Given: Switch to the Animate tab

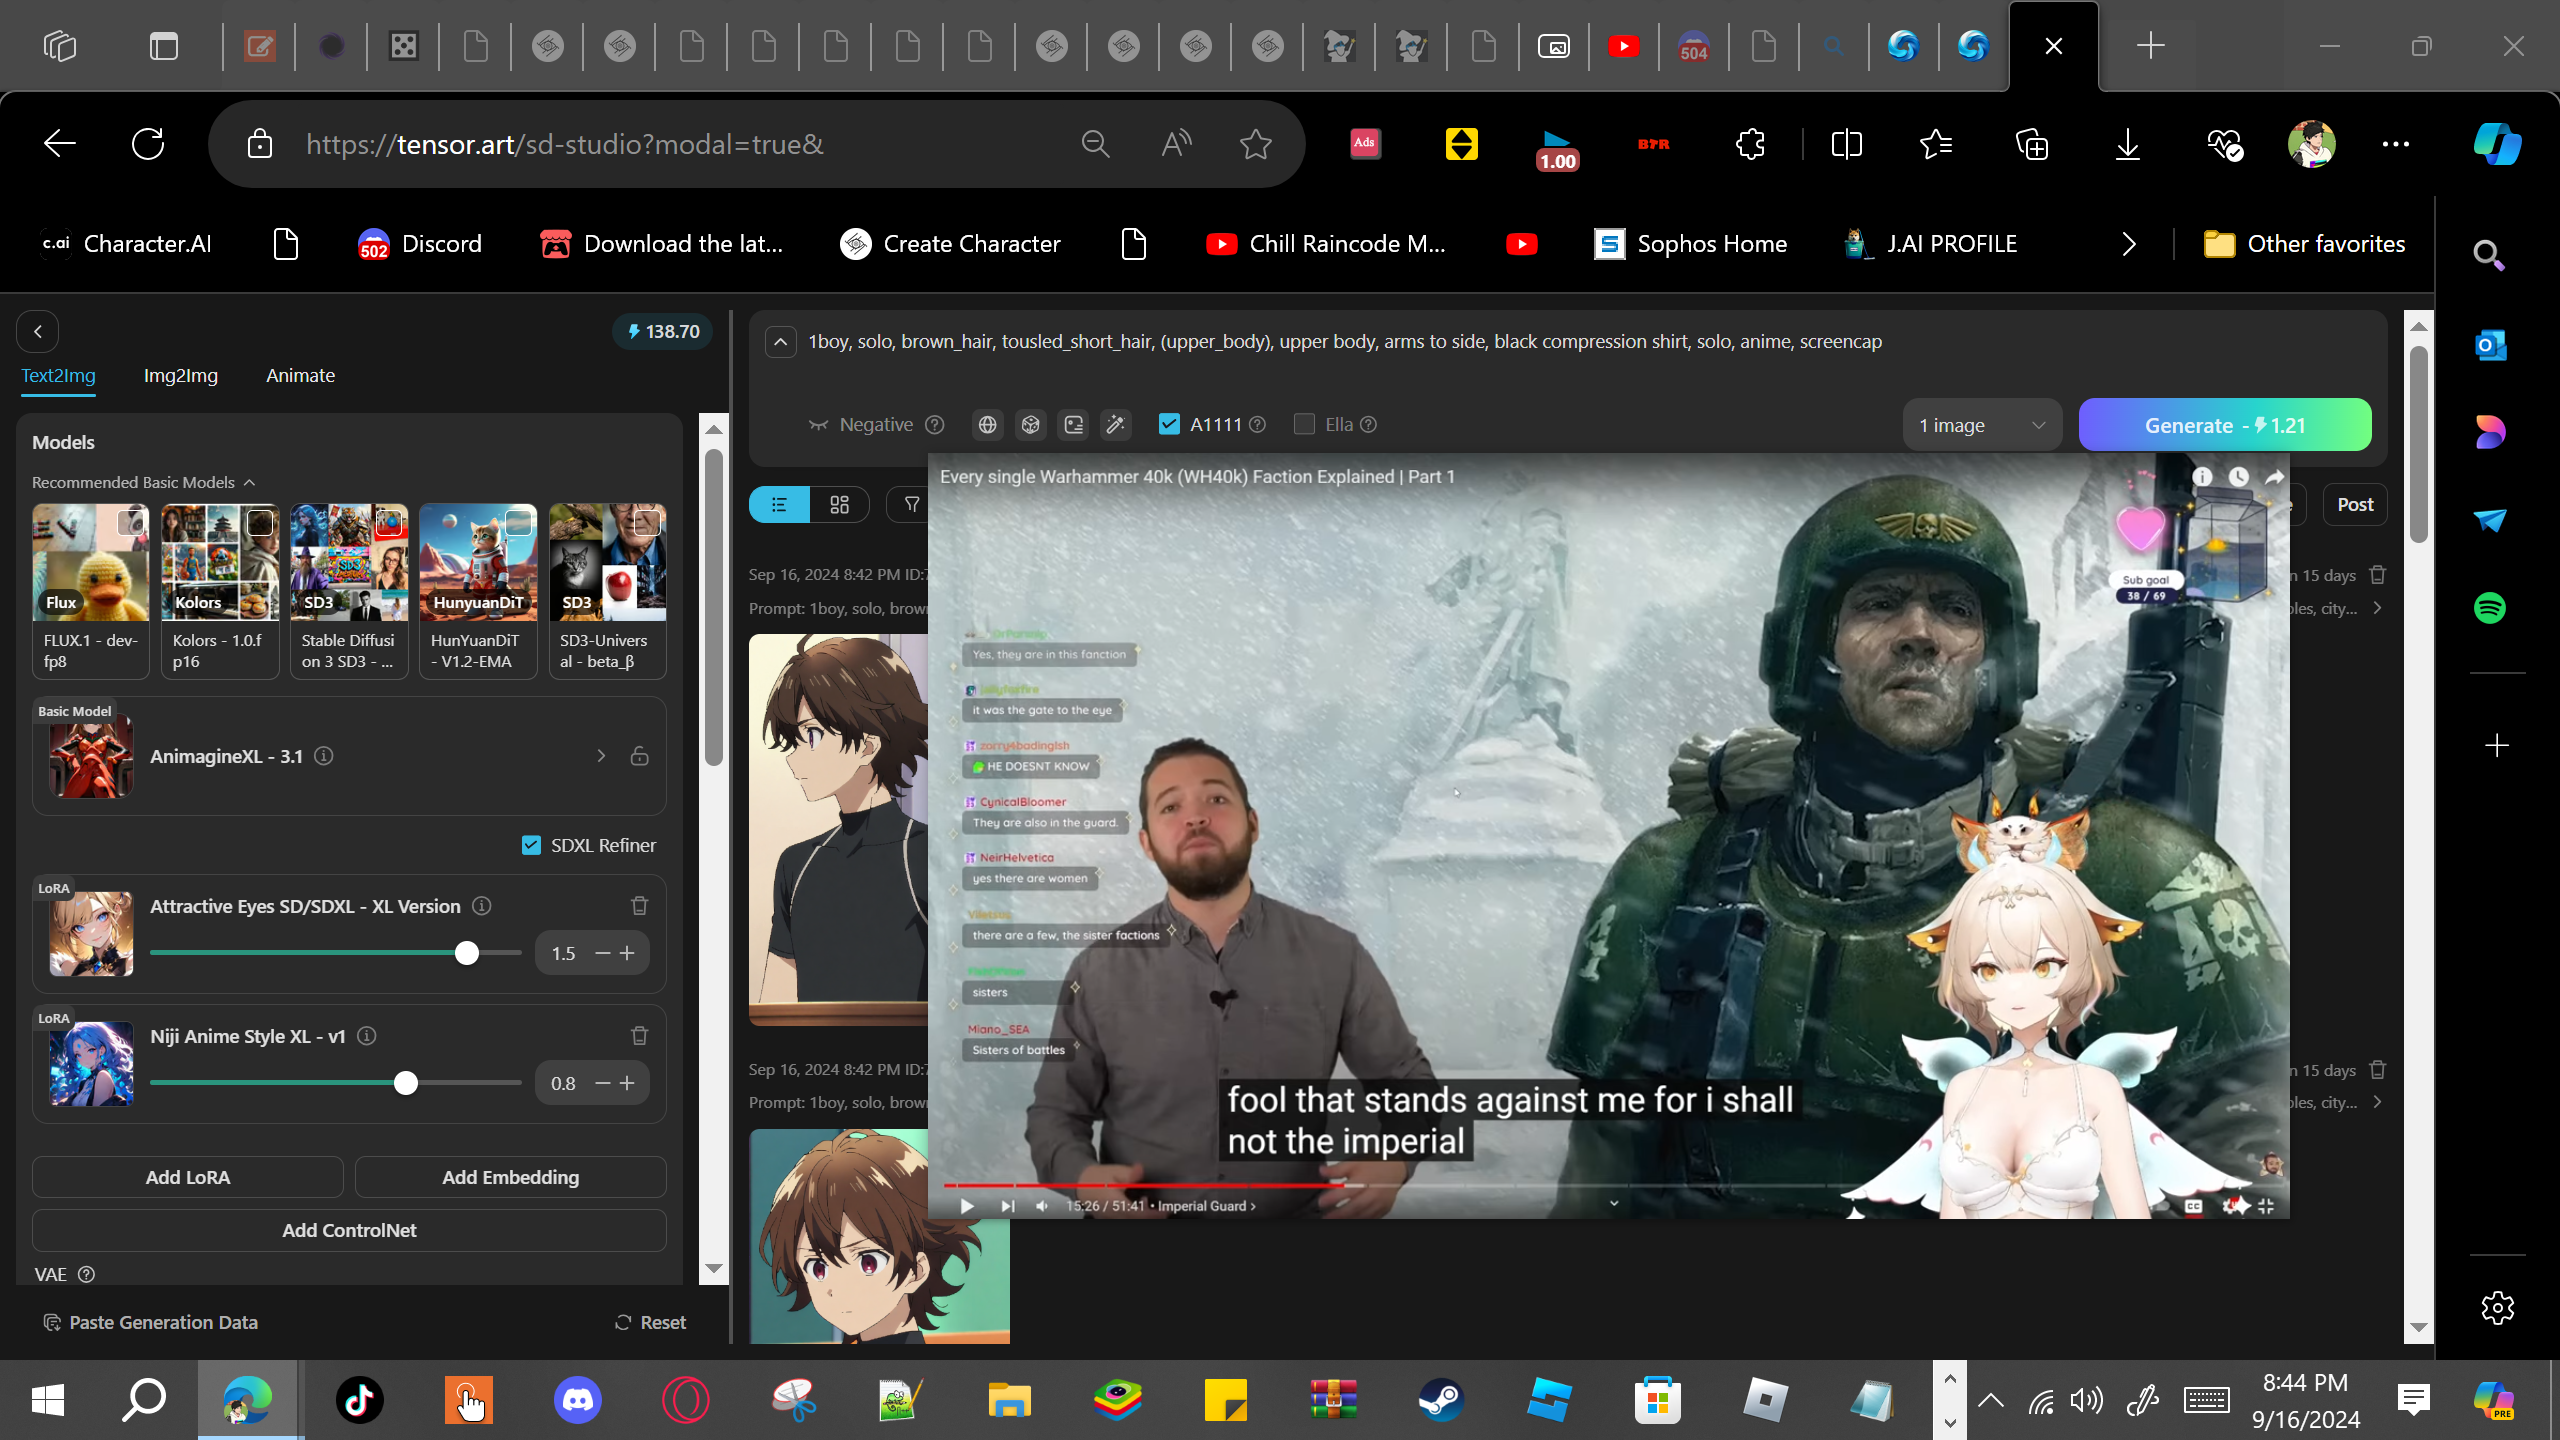Looking at the screenshot, I should click(x=301, y=376).
